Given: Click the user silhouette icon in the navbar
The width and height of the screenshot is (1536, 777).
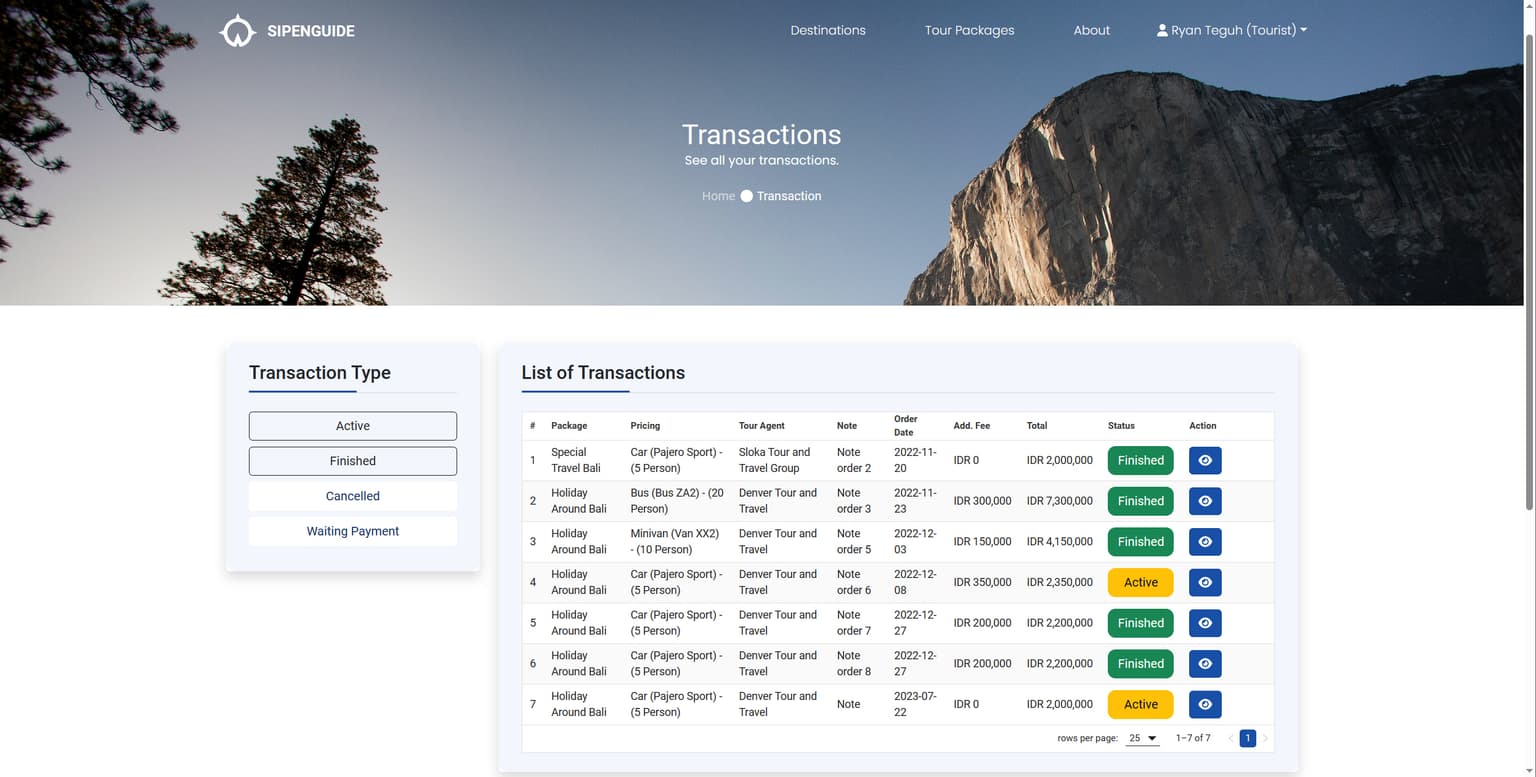Looking at the screenshot, I should pyautogui.click(x=1162, y=30).
